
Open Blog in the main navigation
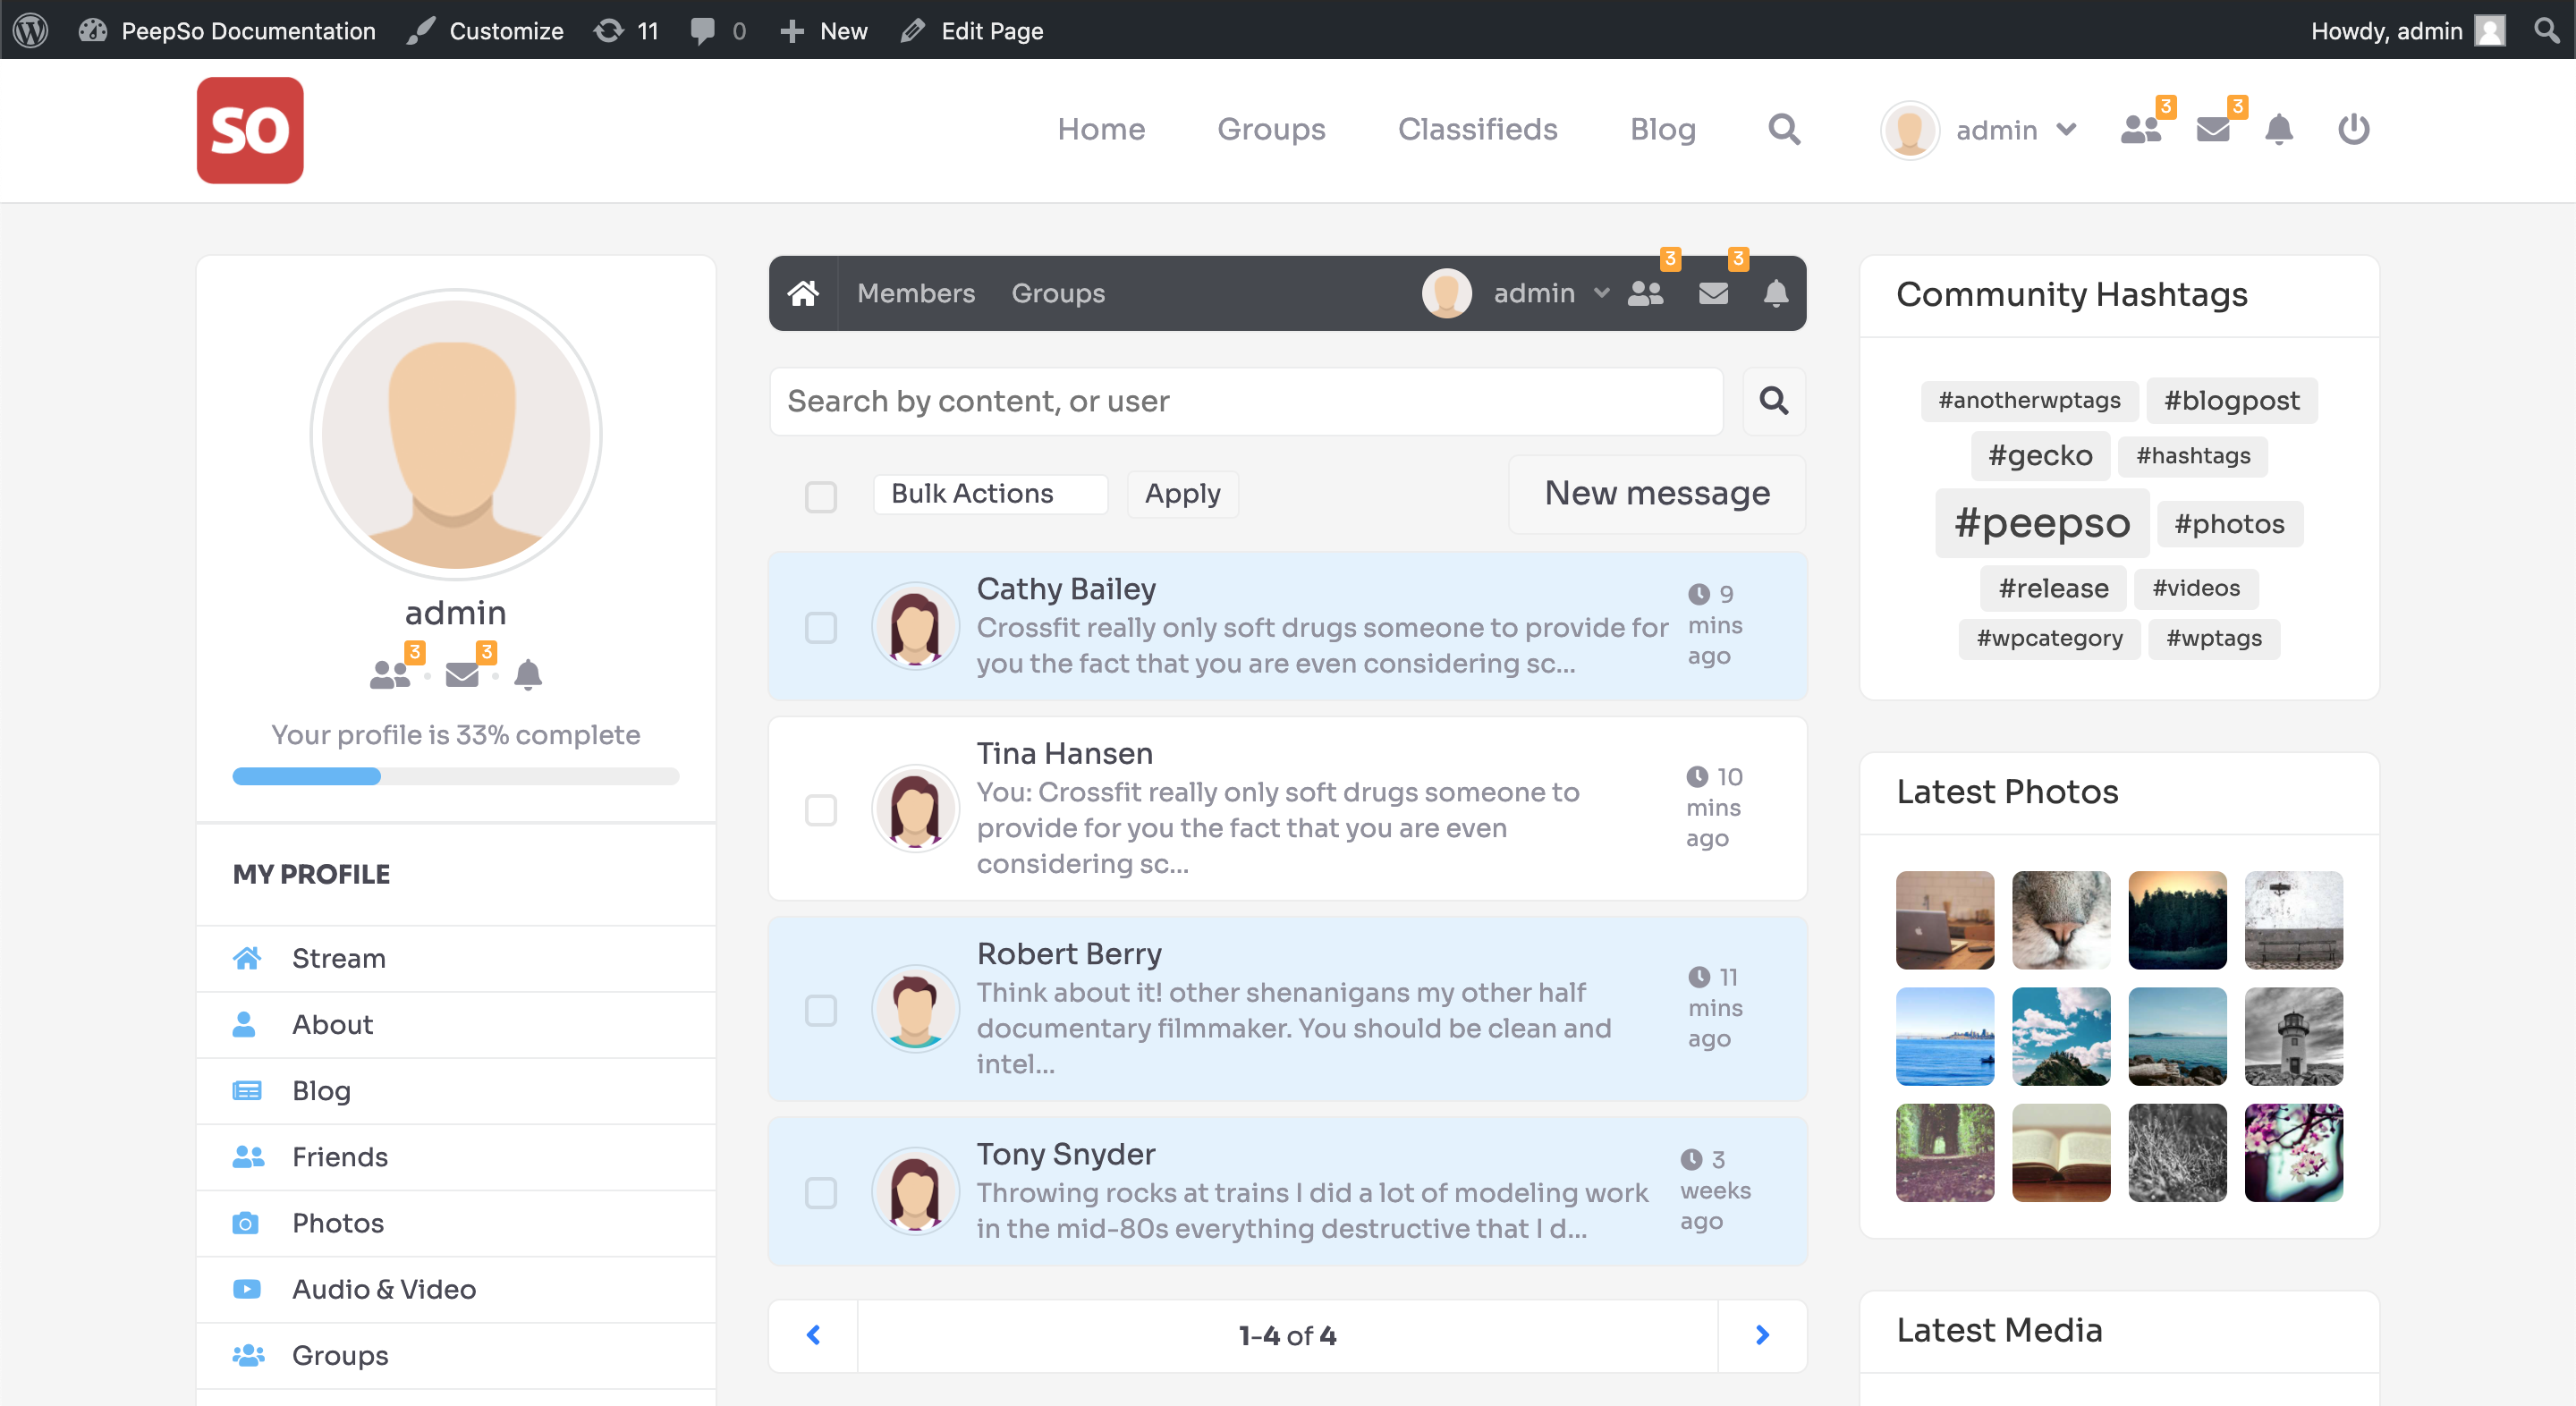[x=1662, y=129]
